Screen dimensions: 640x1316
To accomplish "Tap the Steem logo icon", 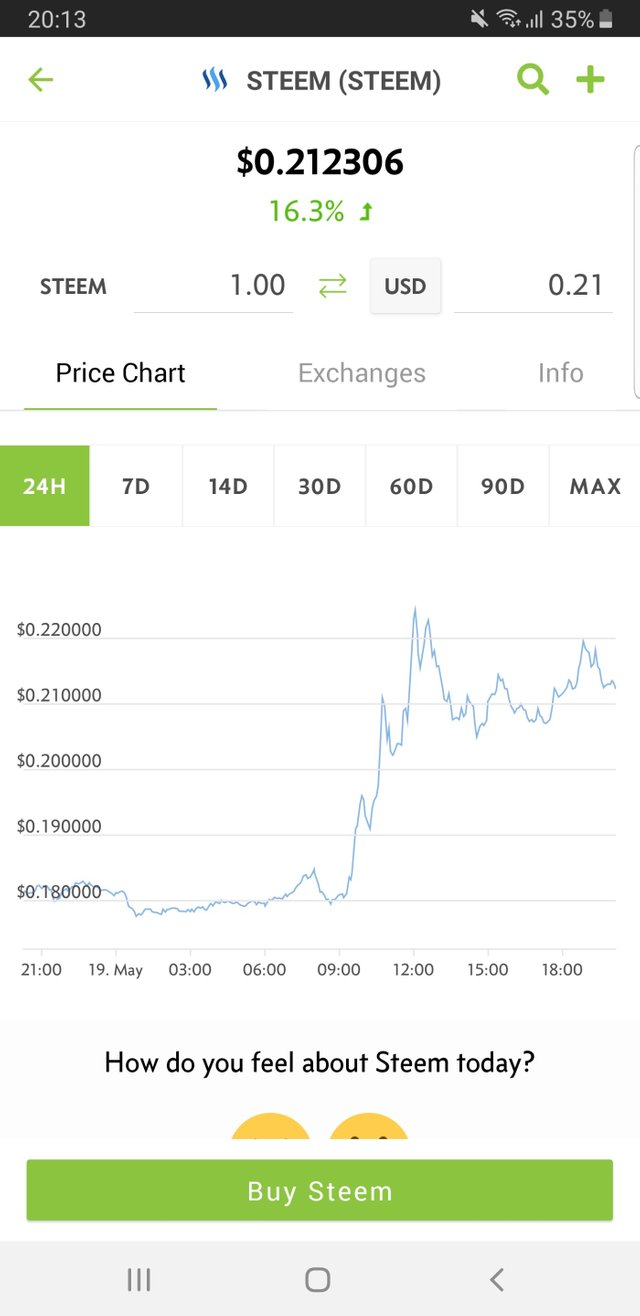I will (x=215, y=81).
